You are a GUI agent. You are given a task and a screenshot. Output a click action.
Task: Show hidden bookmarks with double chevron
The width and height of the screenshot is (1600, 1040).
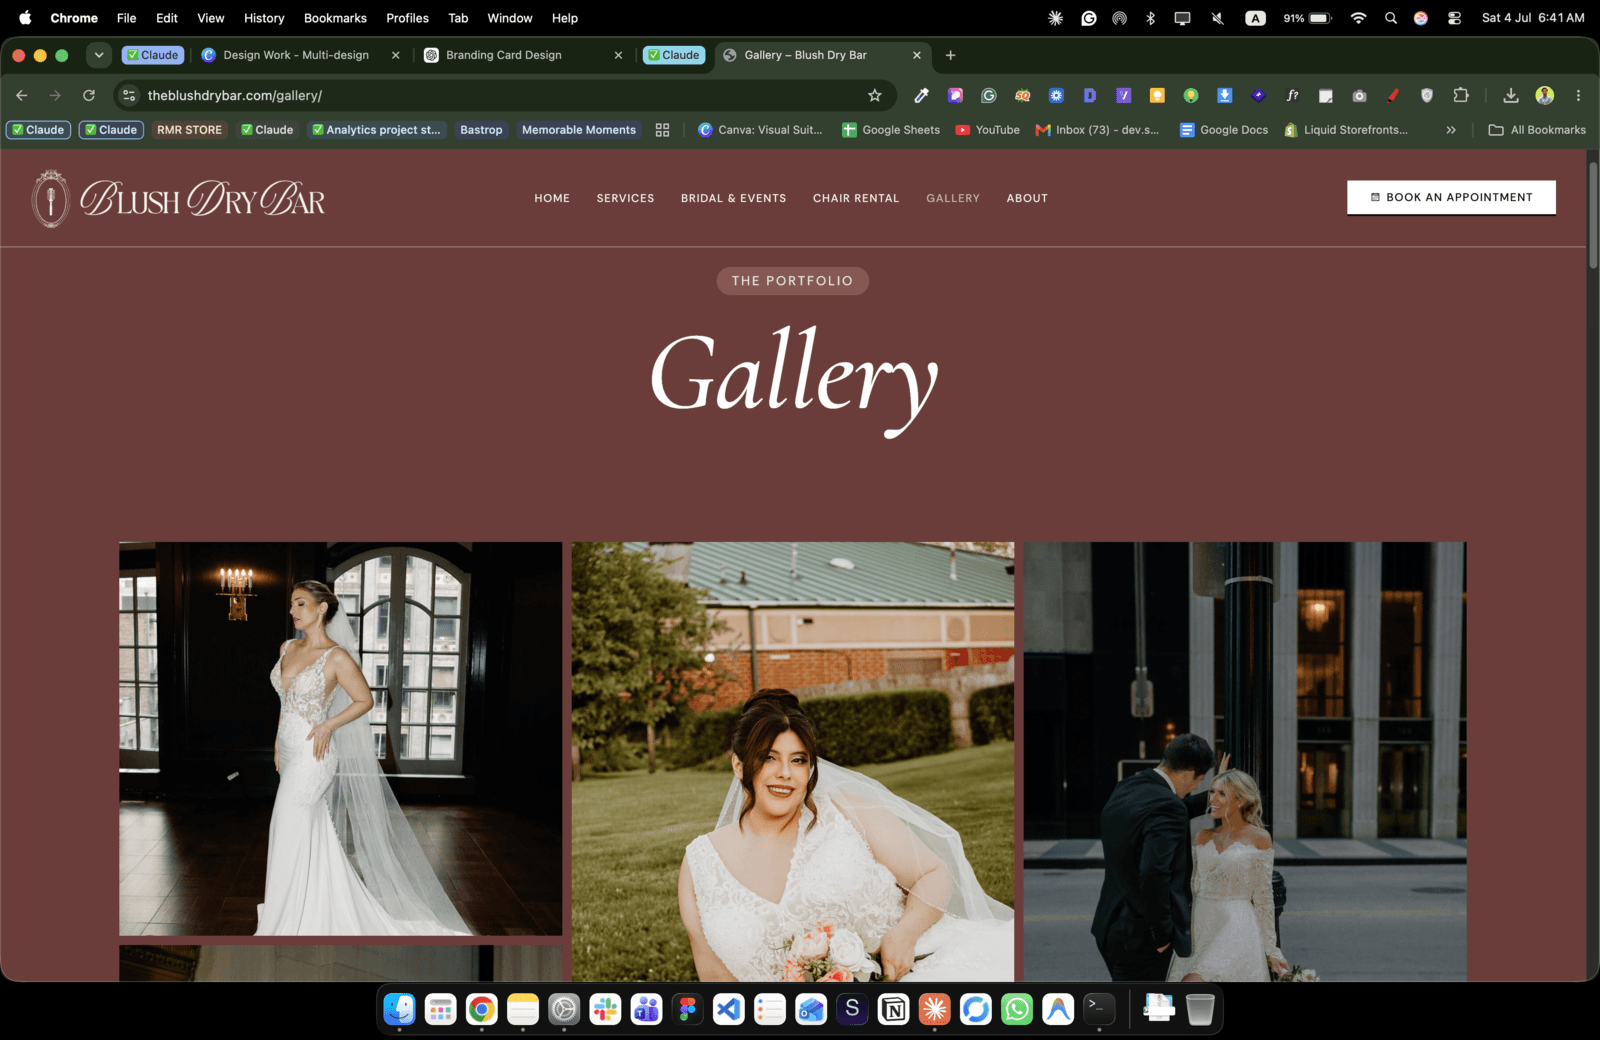click(1451, 130)
